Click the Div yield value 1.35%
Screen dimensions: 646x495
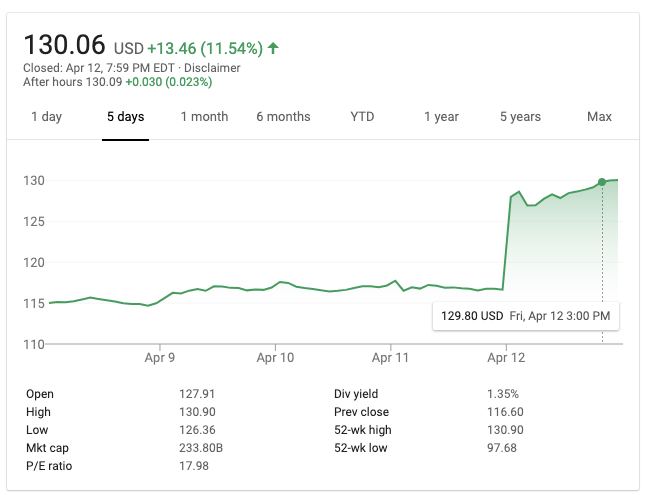500,394
